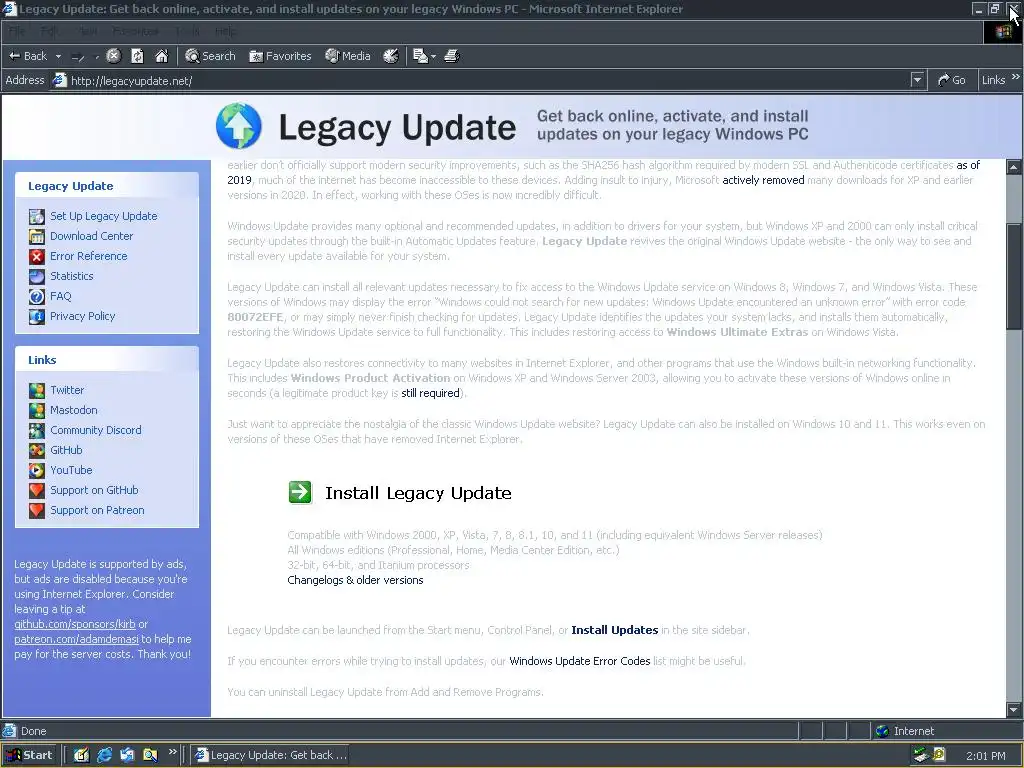Click the Privacy Policy info icon
Viewport: 1024px width, 768px height.
pos(37,316)
